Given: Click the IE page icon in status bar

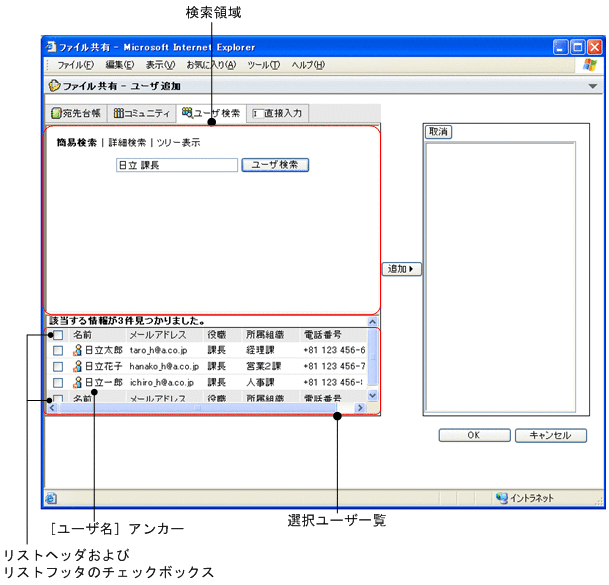Looking at the screenshot, I should pyautogui.click(x=51, y=498).
